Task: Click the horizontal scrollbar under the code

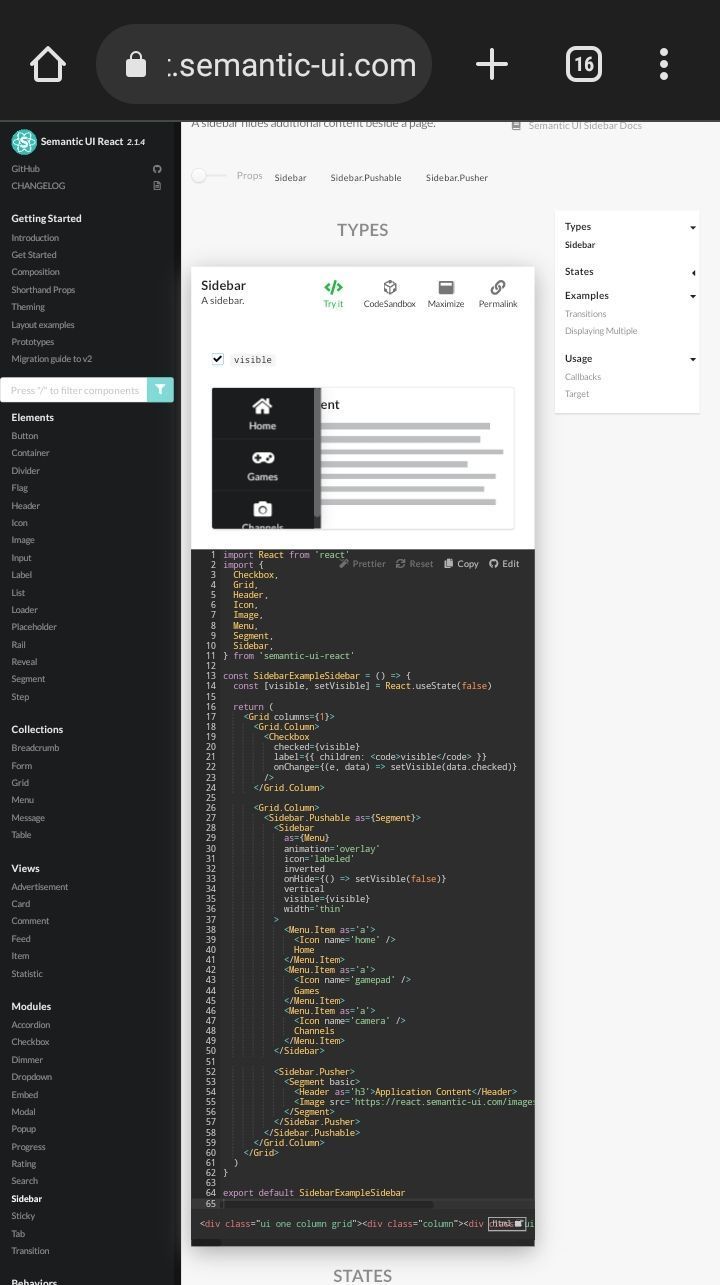Action: coord(329,1205)
